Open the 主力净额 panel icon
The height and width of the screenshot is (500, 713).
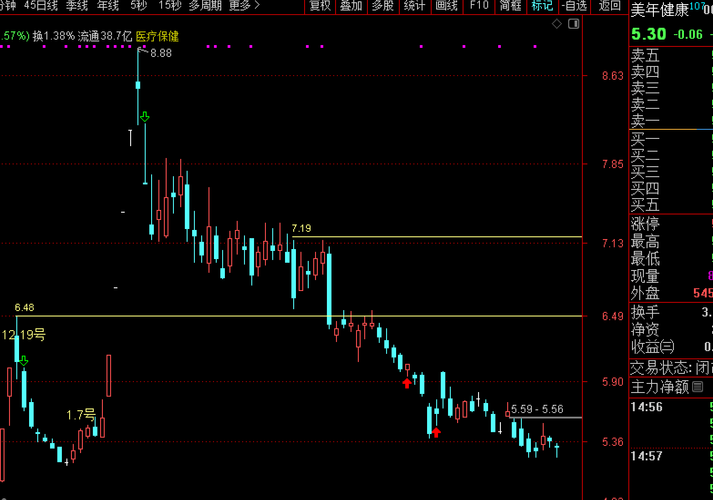[x=698, y=387]
